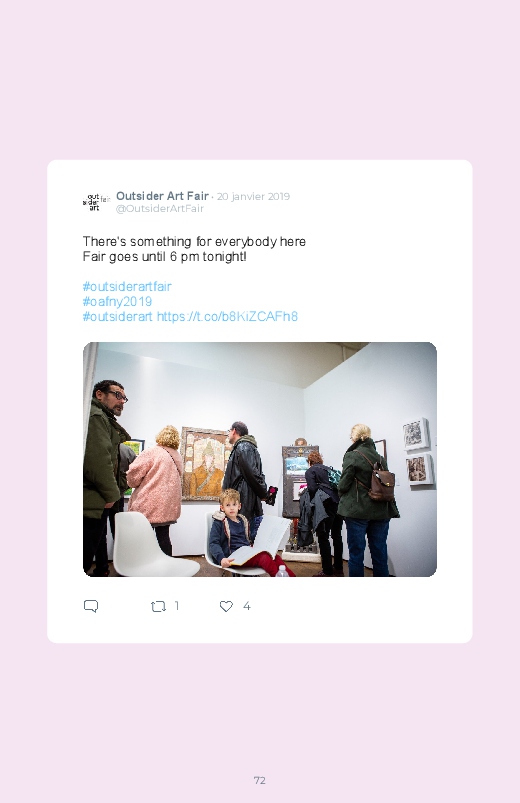Click the brown leather backpack in the photo
This screenshot has height=803, width=520.
[x=381, y=482]
